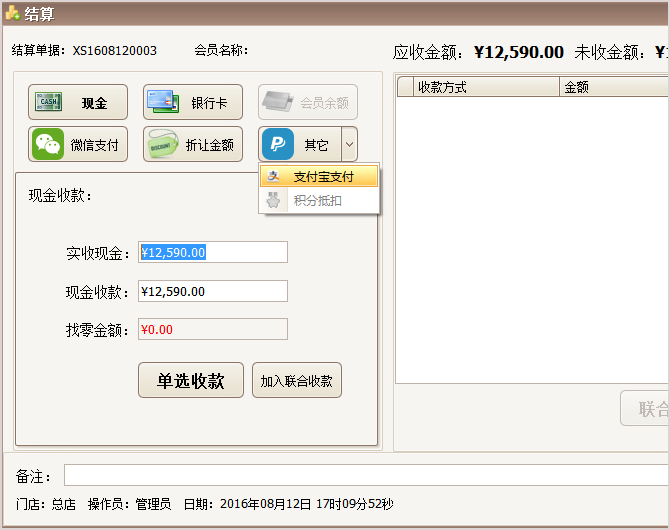670x530 pixels.
Task: Click the 其它 other payment button
Action: click(300, 144)
